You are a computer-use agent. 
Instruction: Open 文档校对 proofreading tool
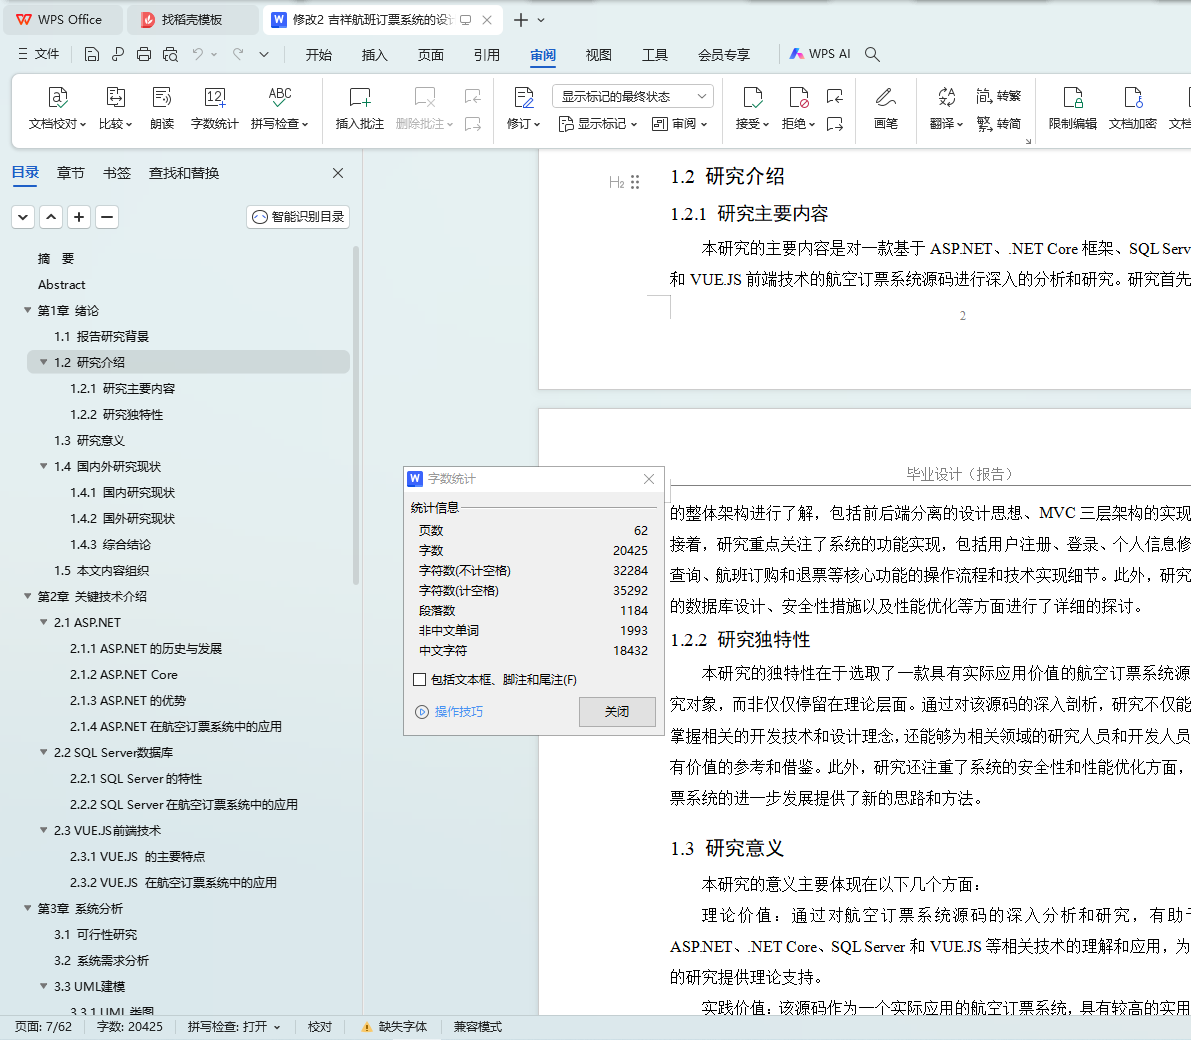tap(58, 107)
